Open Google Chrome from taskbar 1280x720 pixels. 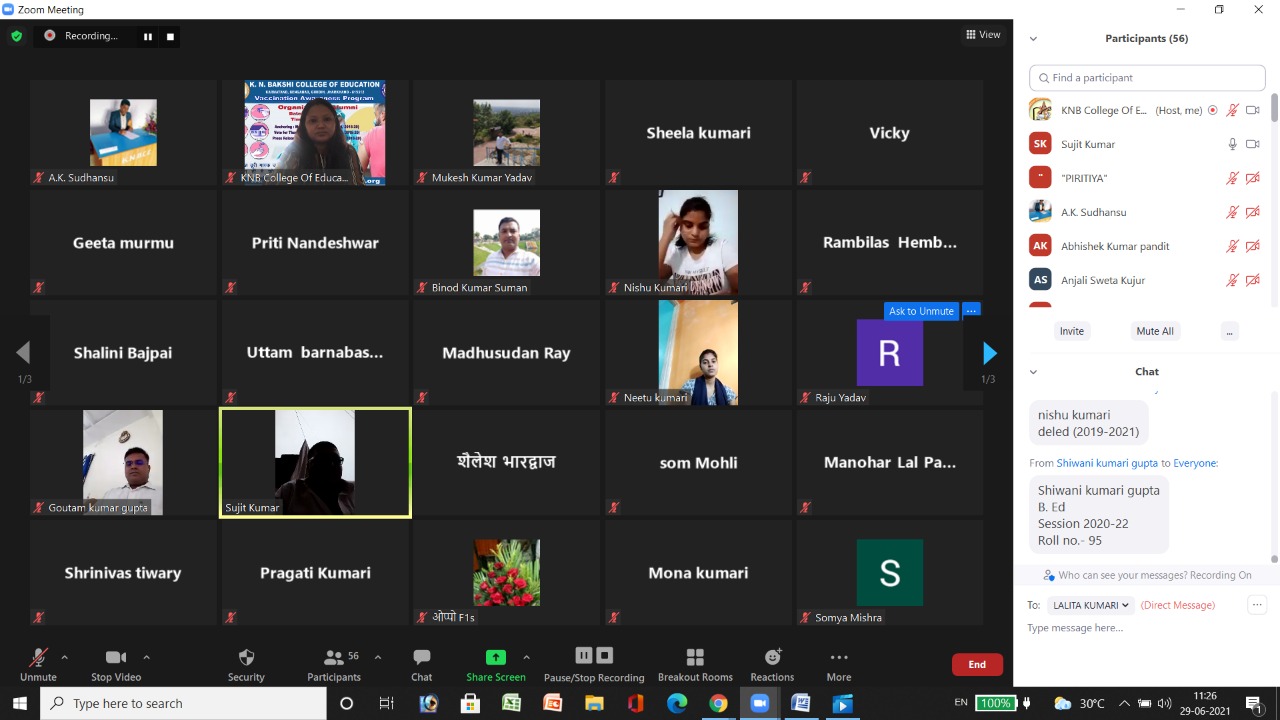click(718, 703)
